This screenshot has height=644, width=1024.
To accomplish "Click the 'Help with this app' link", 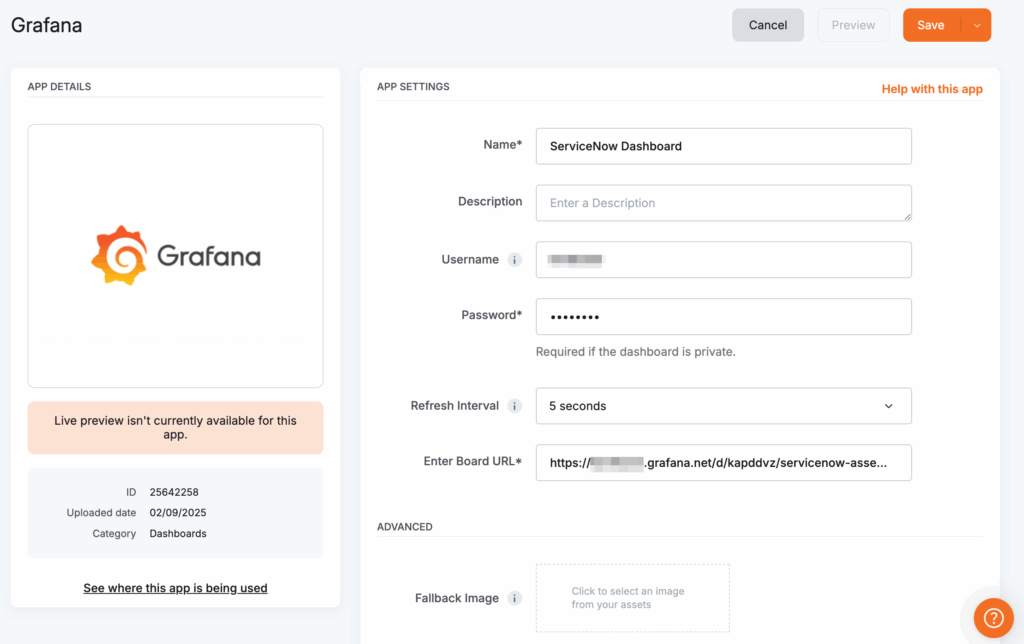I will point(931,89).
